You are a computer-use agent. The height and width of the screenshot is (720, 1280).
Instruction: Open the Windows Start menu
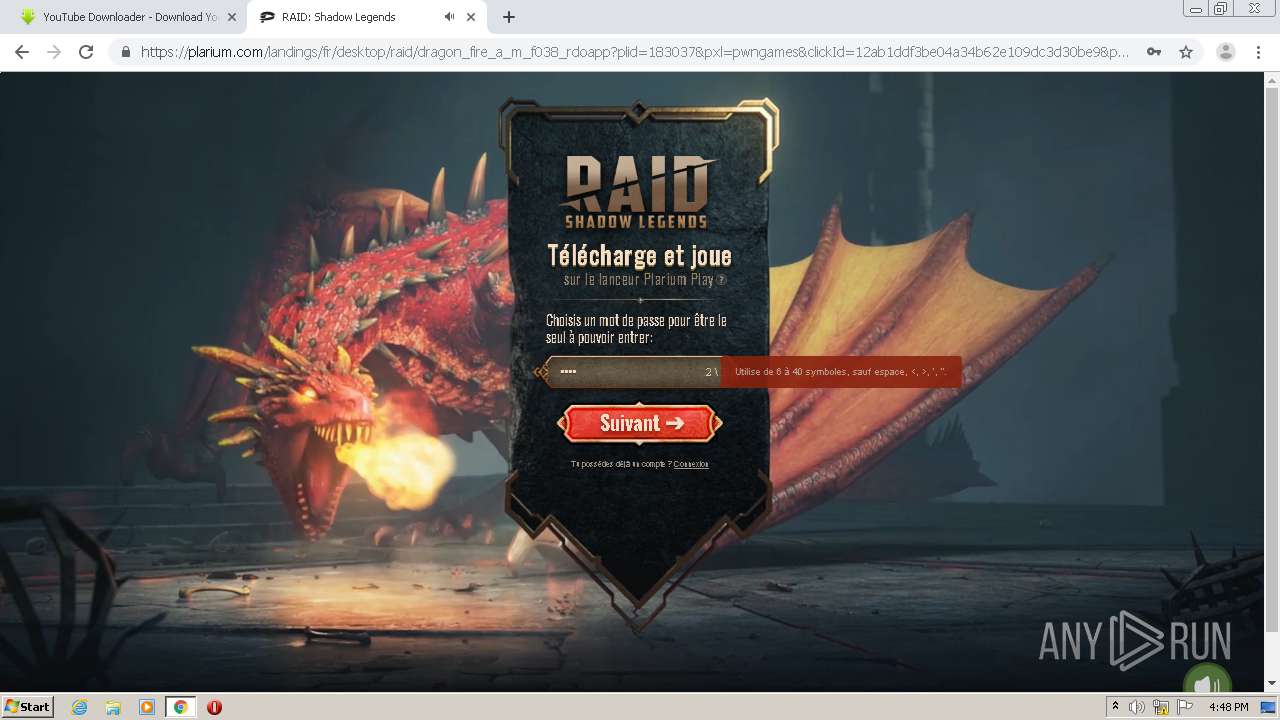tap(28, 706)
